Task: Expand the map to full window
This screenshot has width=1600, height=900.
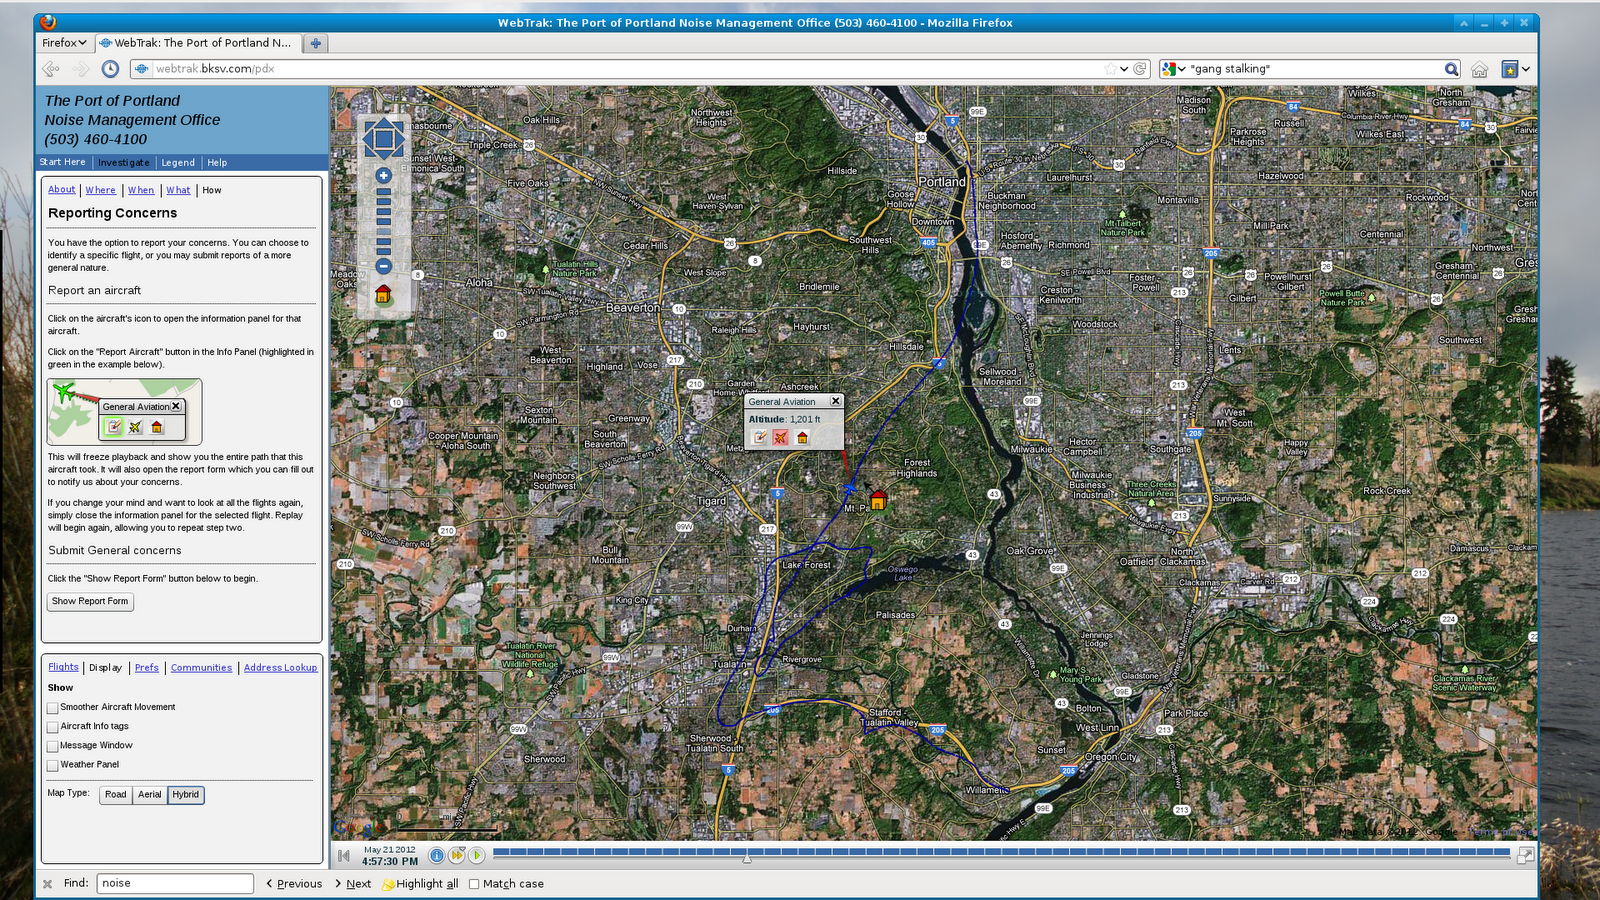Action: point(1525,855)
